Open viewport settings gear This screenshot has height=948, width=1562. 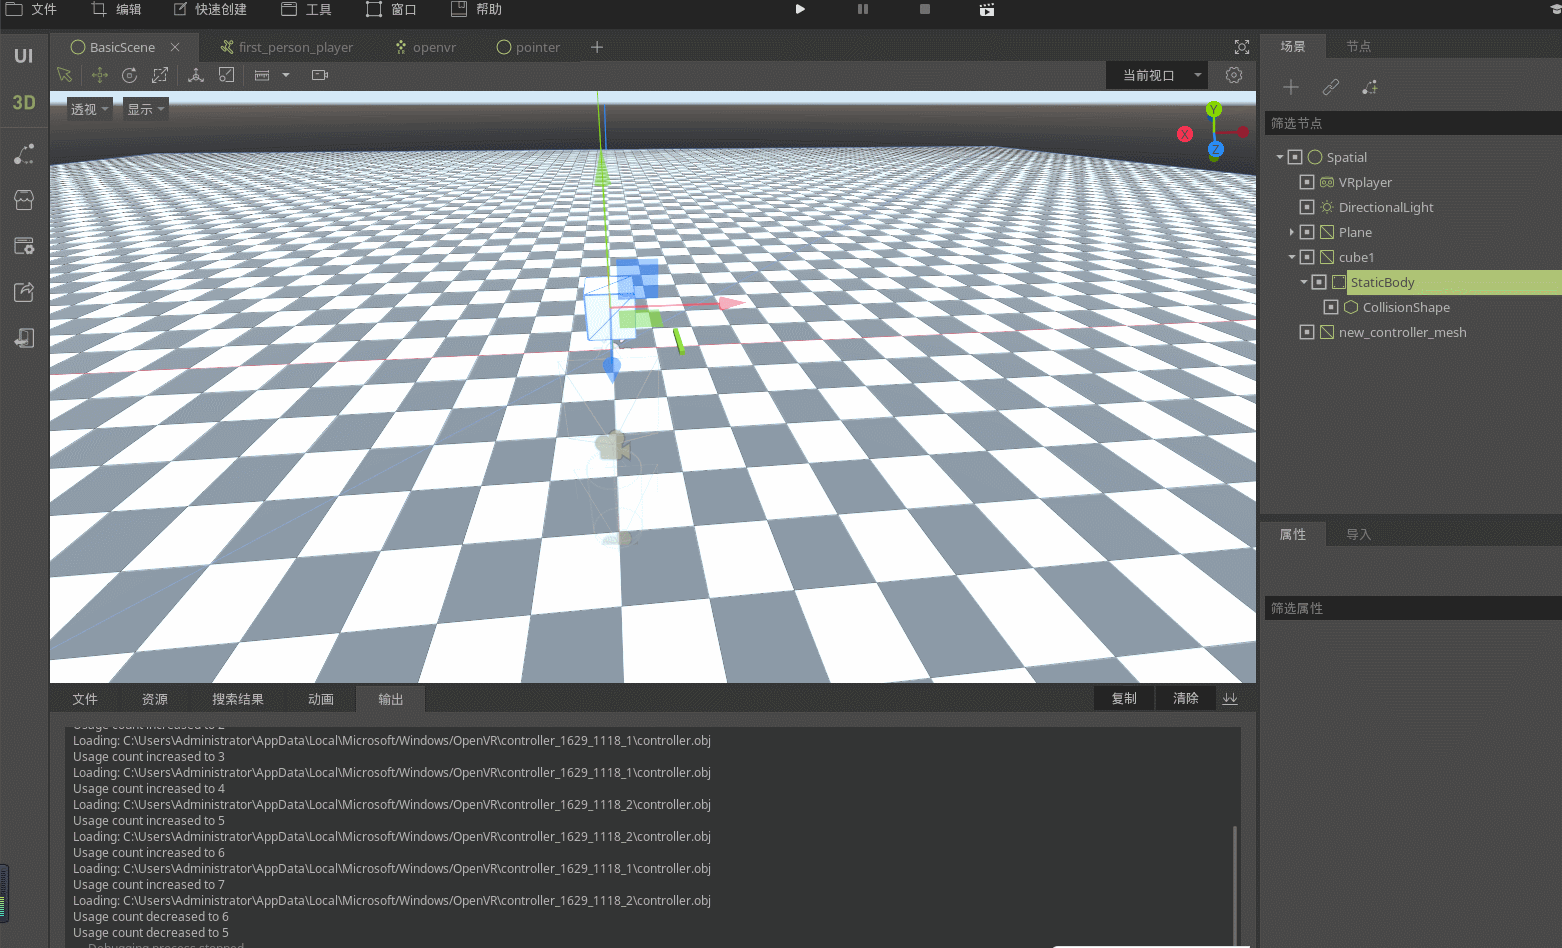click(x=1234, y=75)
